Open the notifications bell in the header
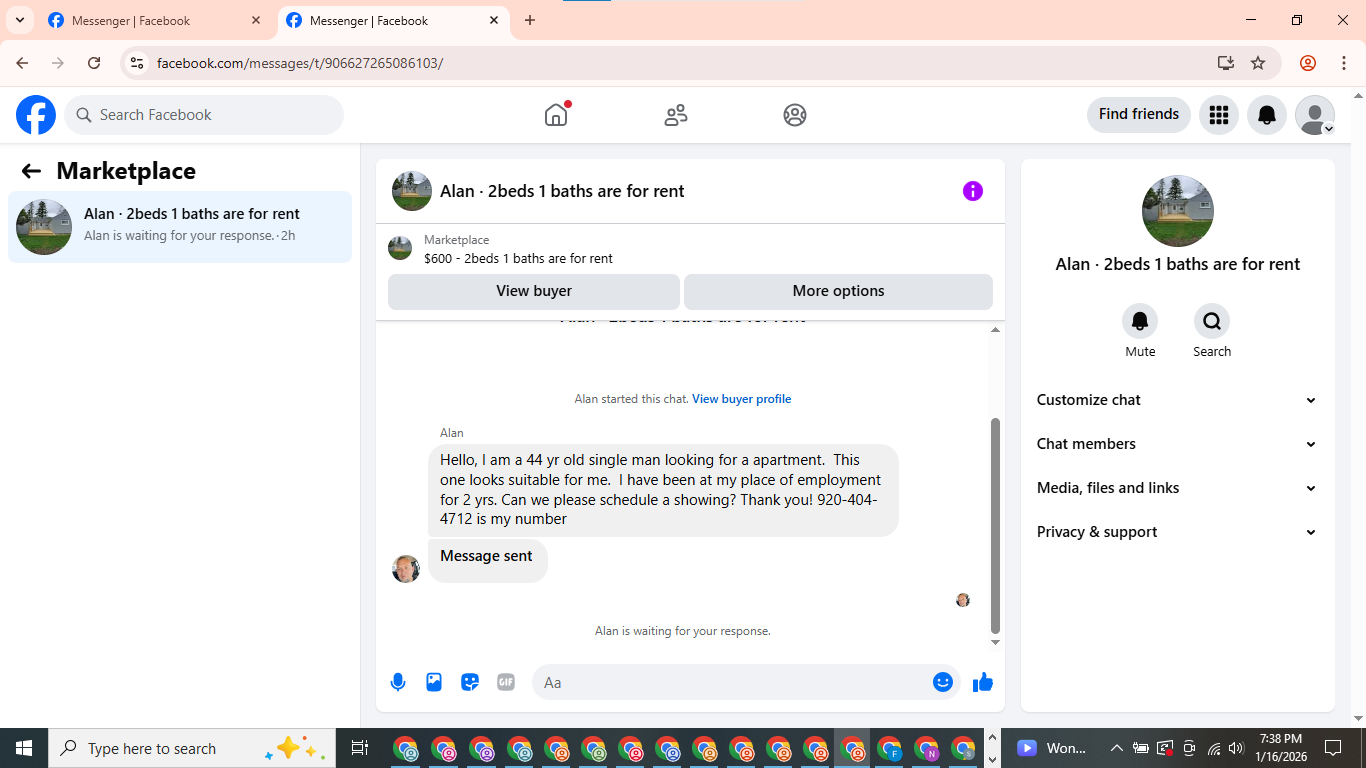1366x768 pixels. coord(1267,115)
